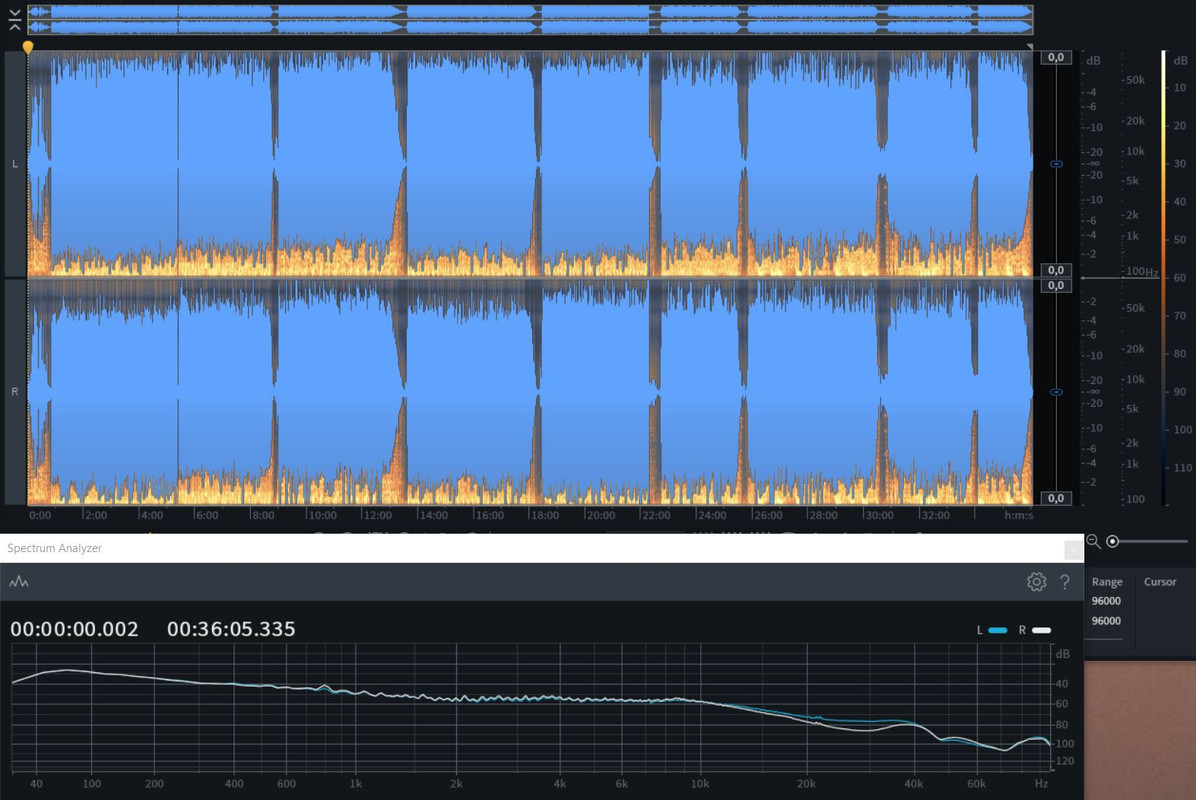Open Spectrum Analyzer help question mark
The width and height of the screenshot is (1196, 800).
[x=1065, y=582]
